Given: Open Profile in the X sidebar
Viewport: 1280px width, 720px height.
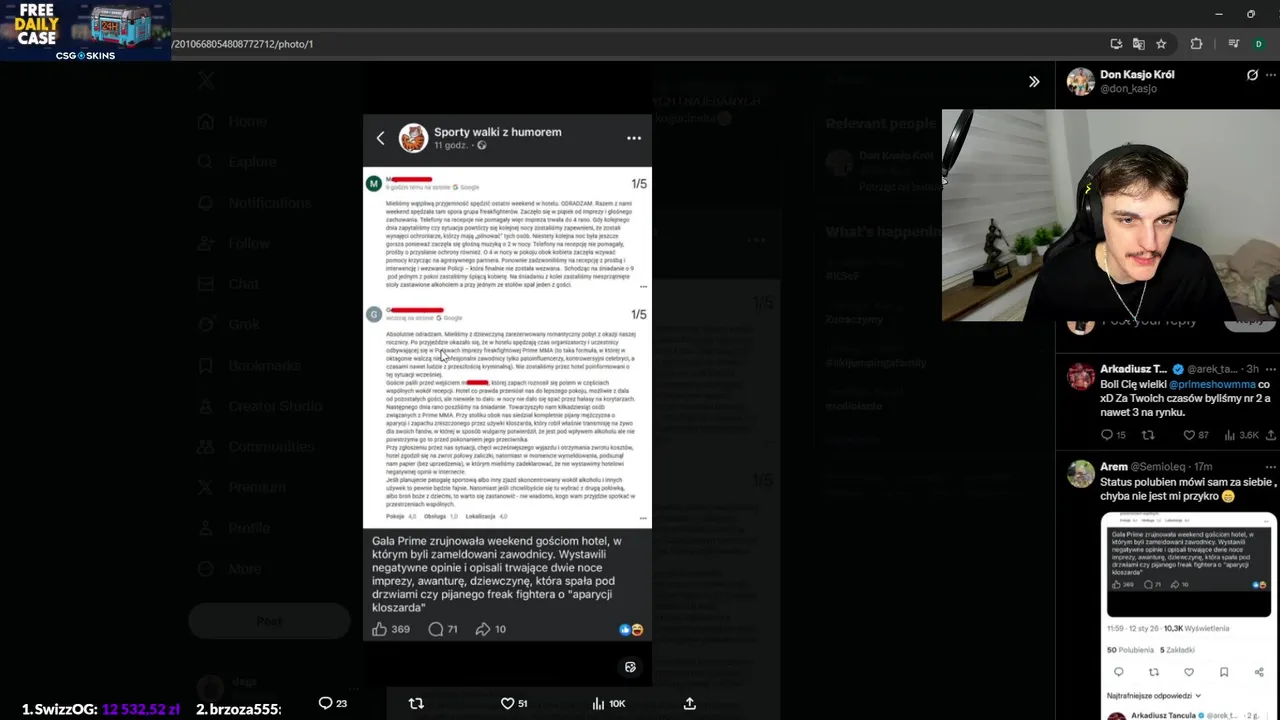Looking at the screenshot, I should (234, 528).
